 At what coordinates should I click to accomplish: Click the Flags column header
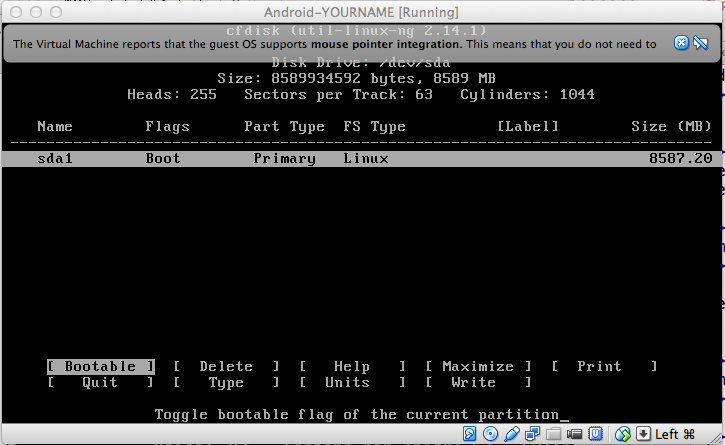click(167, 126)
